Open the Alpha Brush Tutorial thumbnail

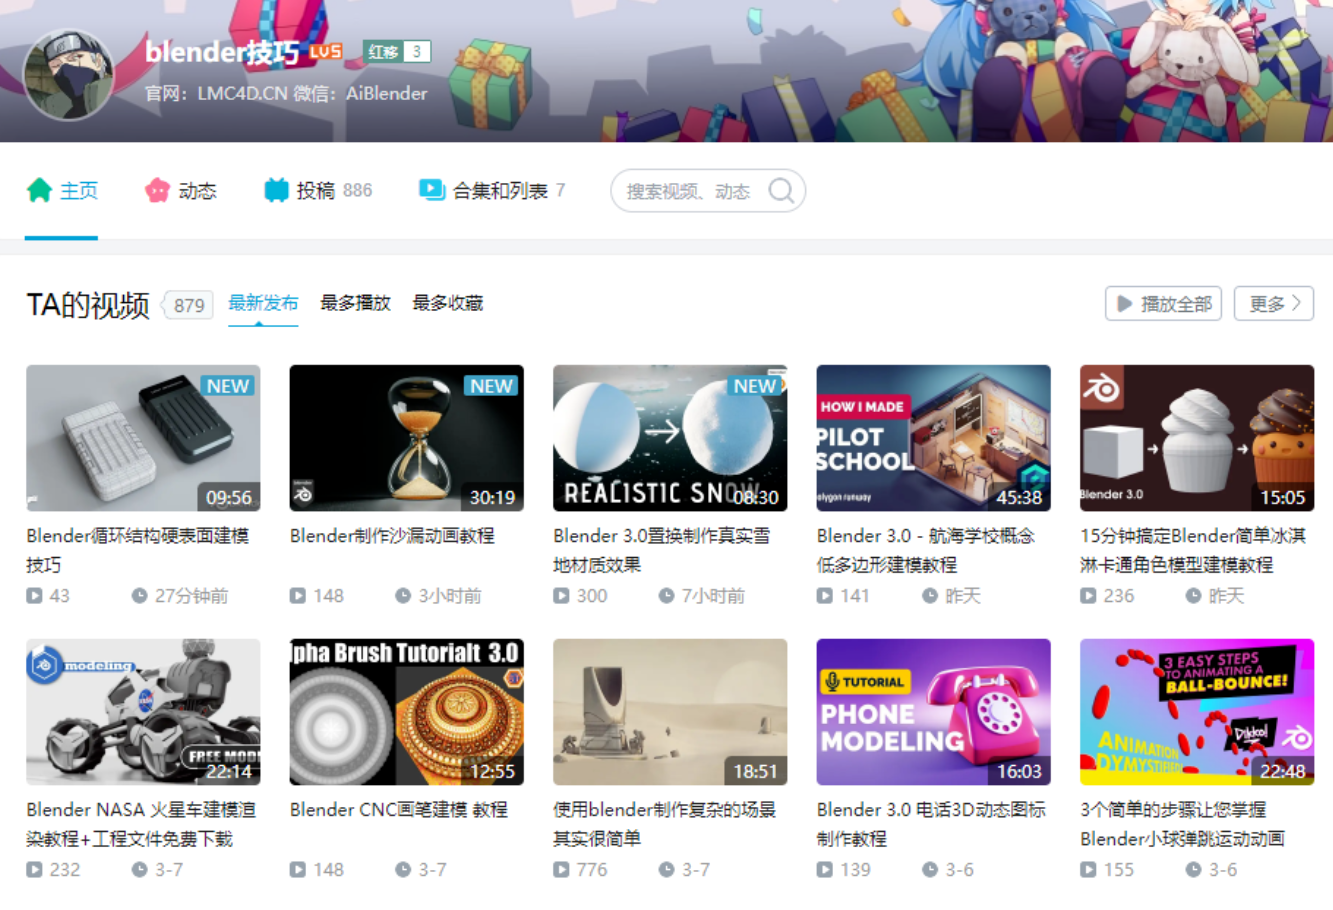tap(406, 712)
